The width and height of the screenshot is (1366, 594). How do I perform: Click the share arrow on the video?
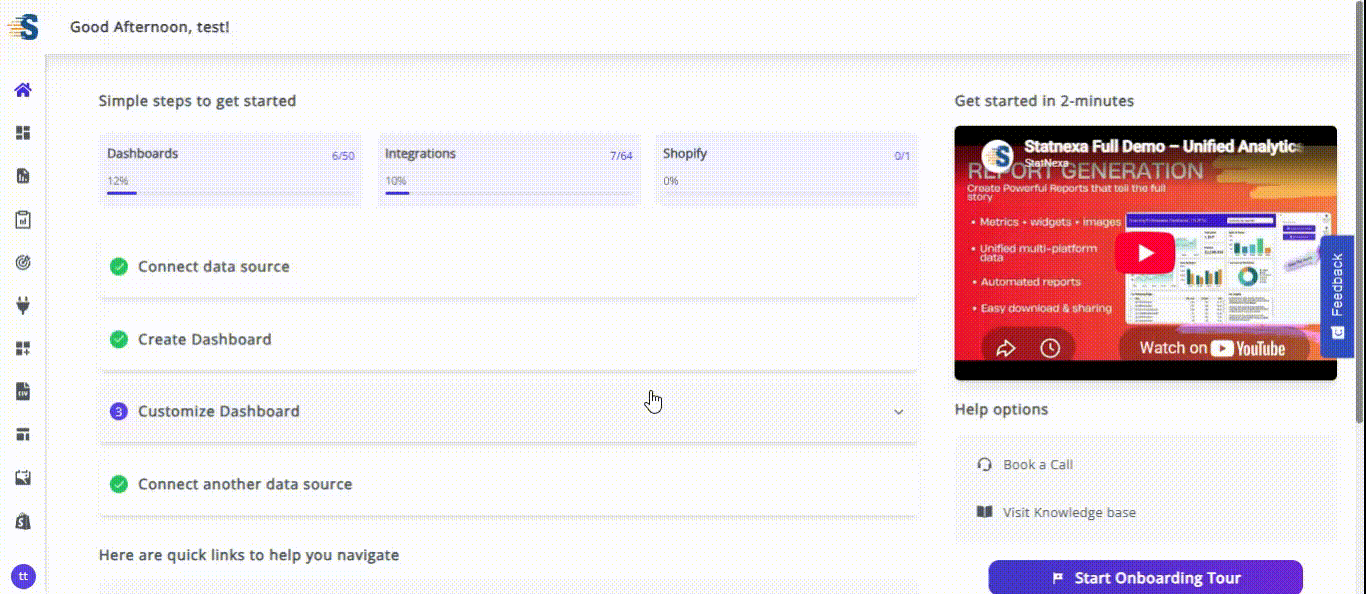tap(1006, 348)
